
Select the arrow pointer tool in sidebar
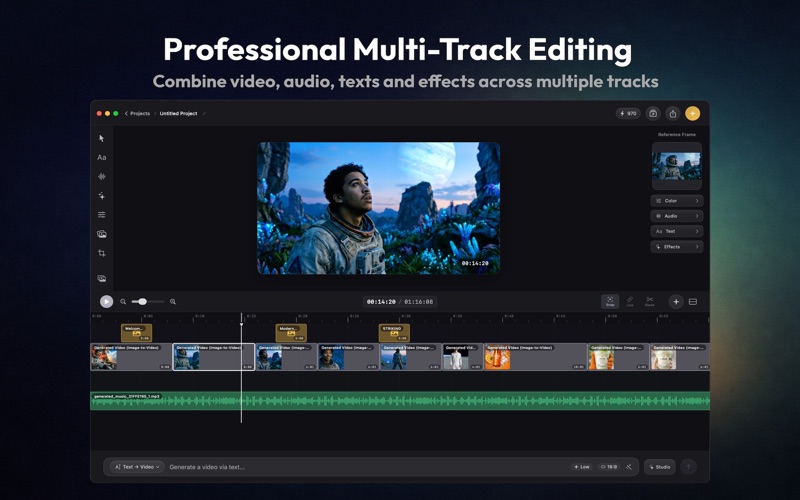coord(102,138)
